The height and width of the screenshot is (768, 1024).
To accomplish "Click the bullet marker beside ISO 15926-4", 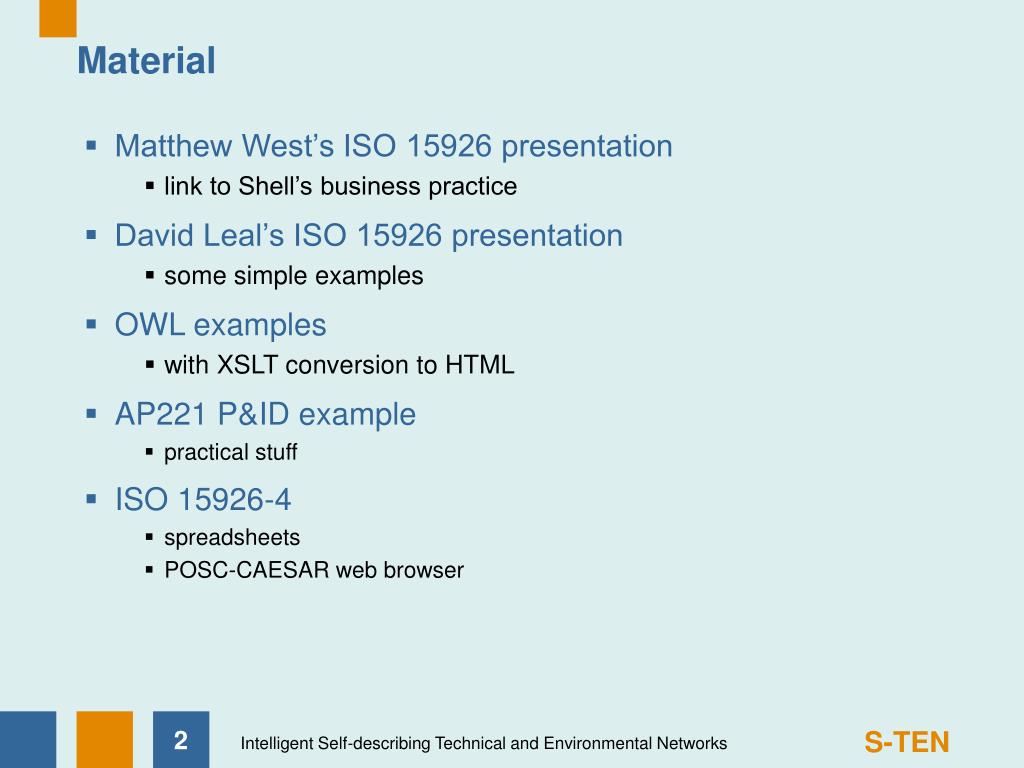I will click(x=91, y=500).
